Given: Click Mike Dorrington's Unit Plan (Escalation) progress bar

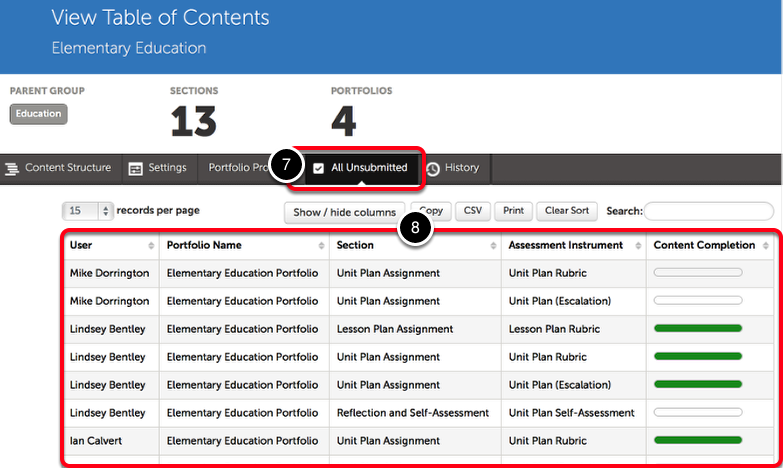Looking at the screenshot, I should tap(698, 301).
